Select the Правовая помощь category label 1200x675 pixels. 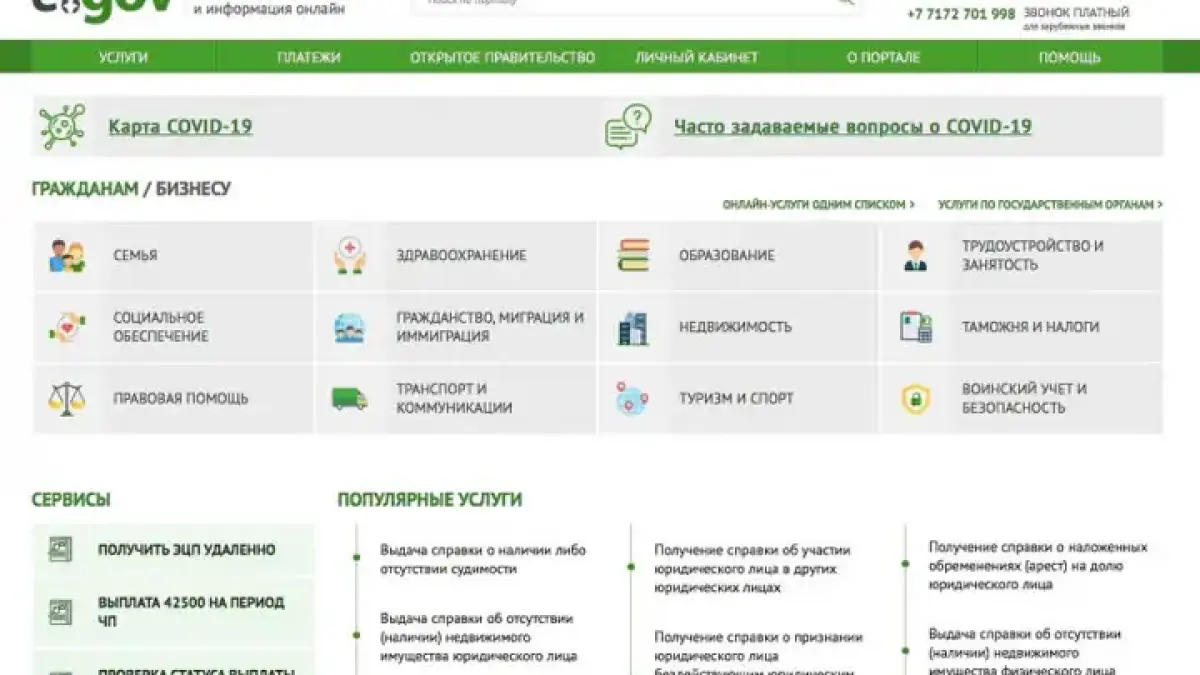point(180,399)
